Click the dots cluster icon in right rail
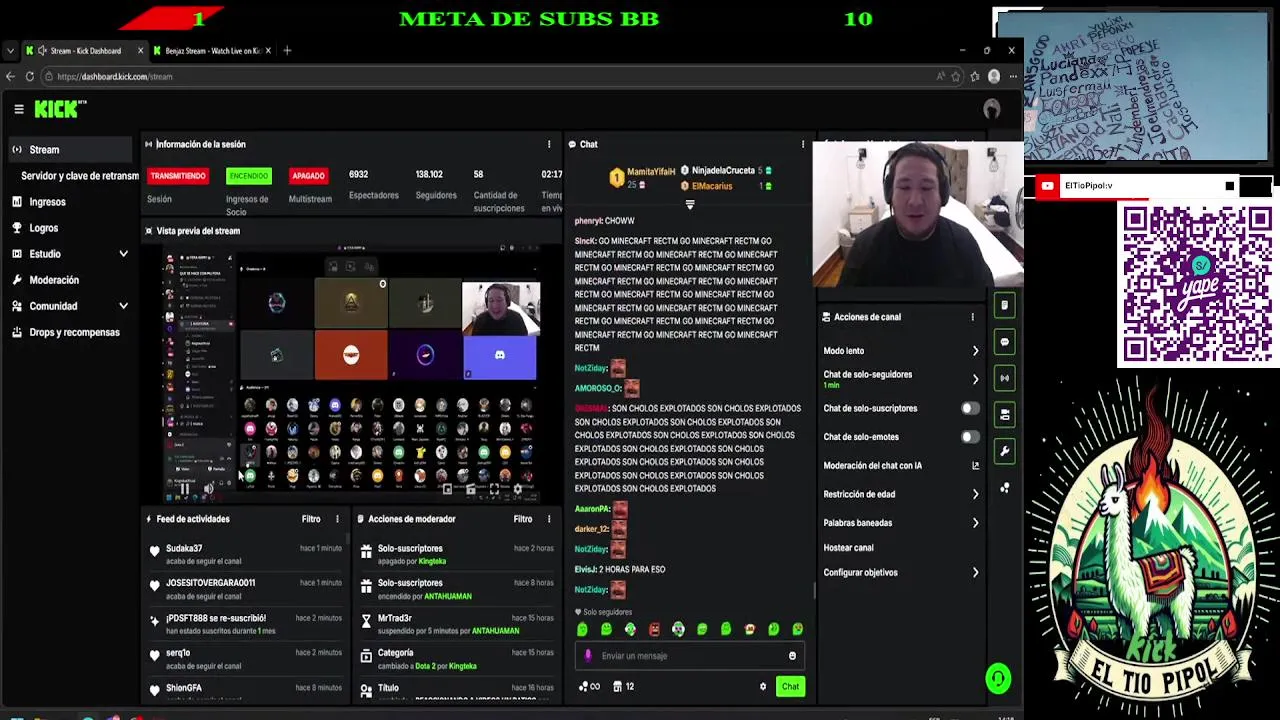This screenshot has width=1280, height=720. coord(1005,488)
